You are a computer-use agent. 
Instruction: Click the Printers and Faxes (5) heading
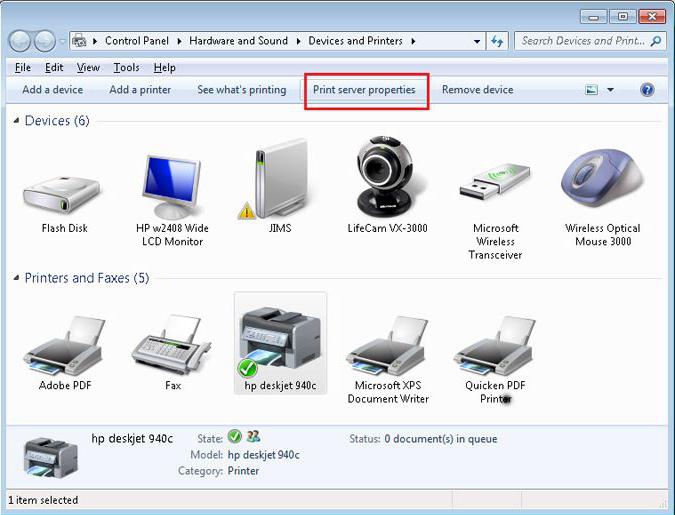(x=87, y=278)
